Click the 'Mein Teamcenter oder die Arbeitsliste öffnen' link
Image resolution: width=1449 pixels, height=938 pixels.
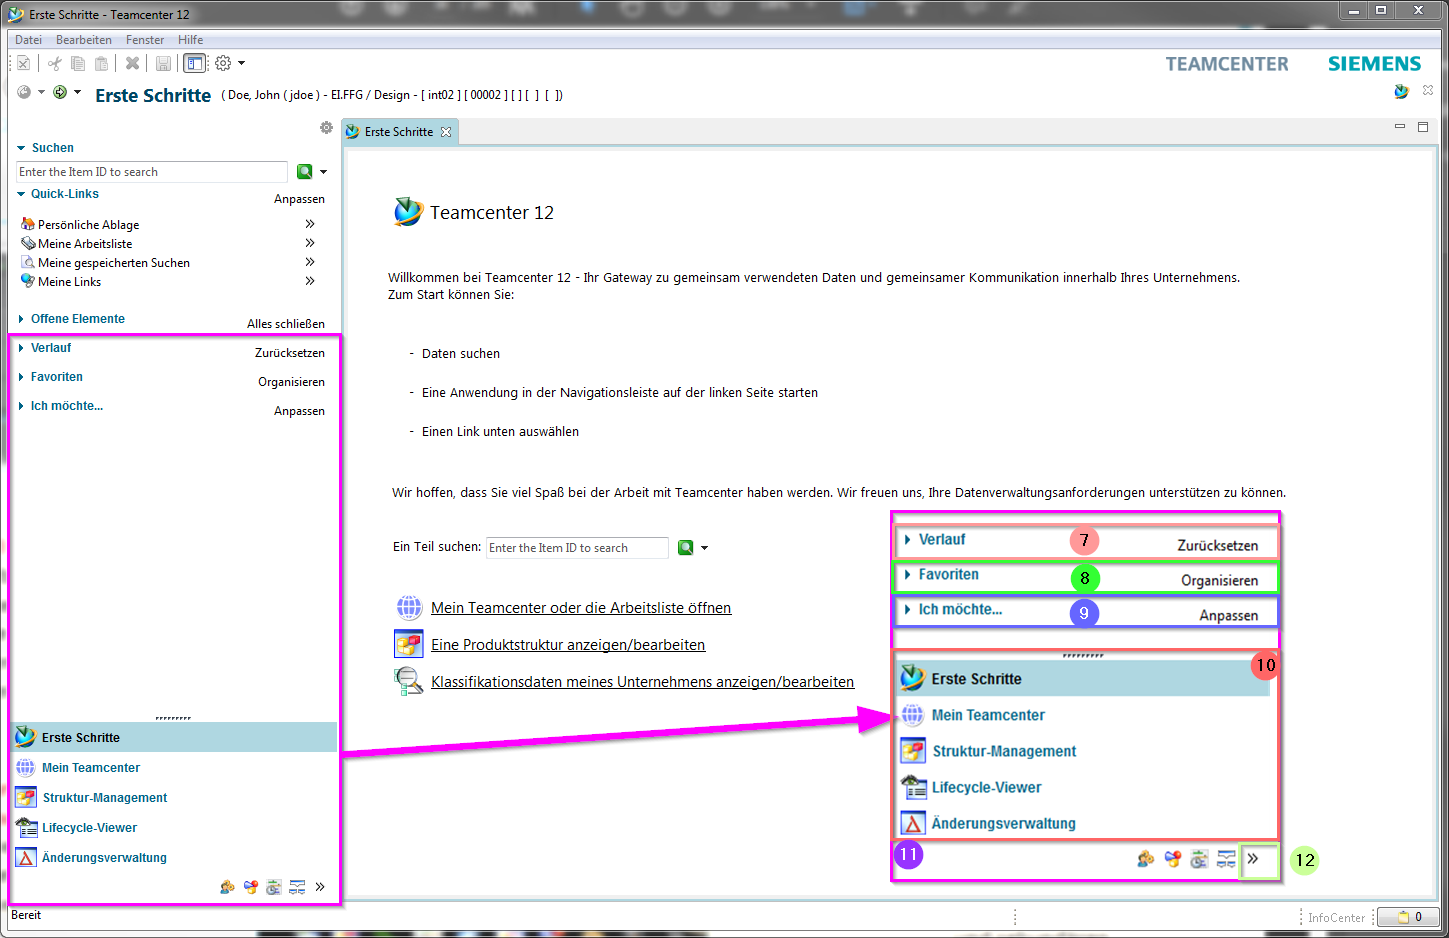[x=580, y=608]
